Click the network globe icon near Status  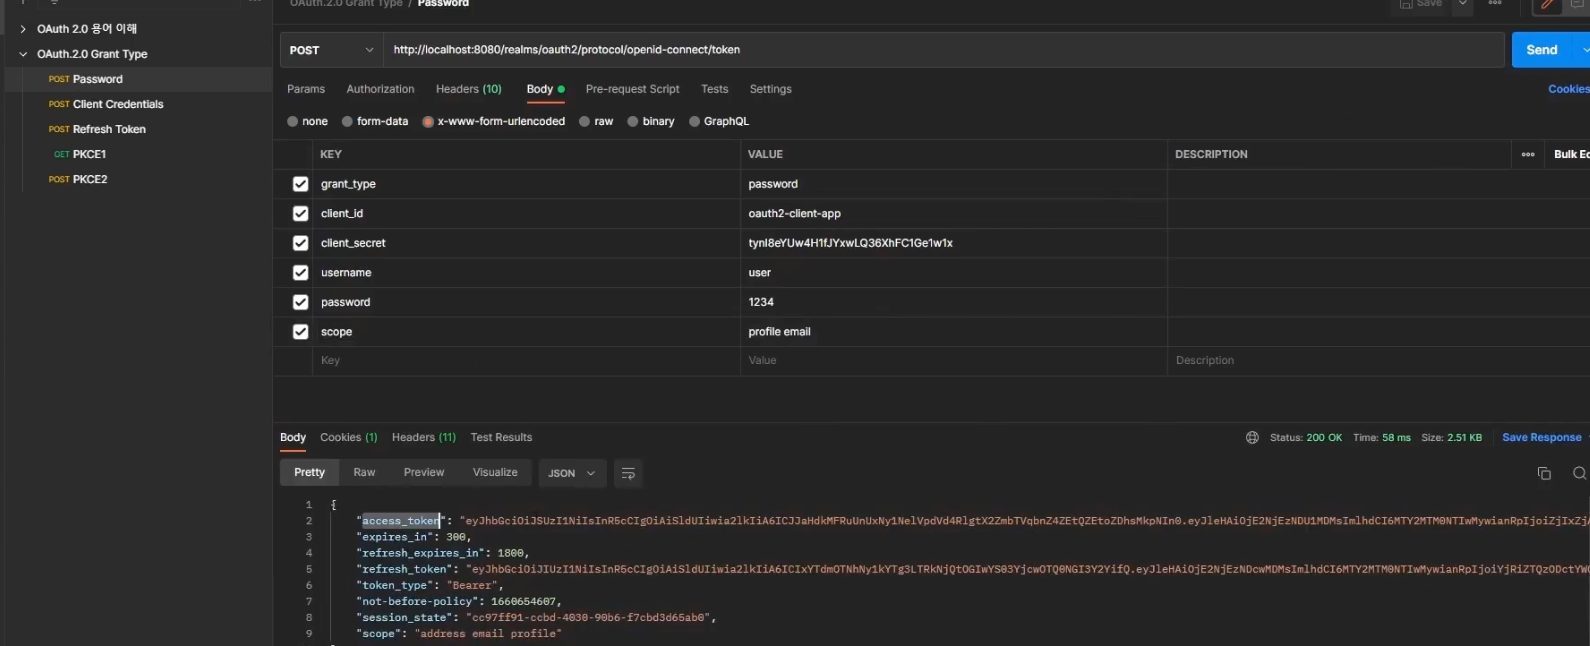1252,438
